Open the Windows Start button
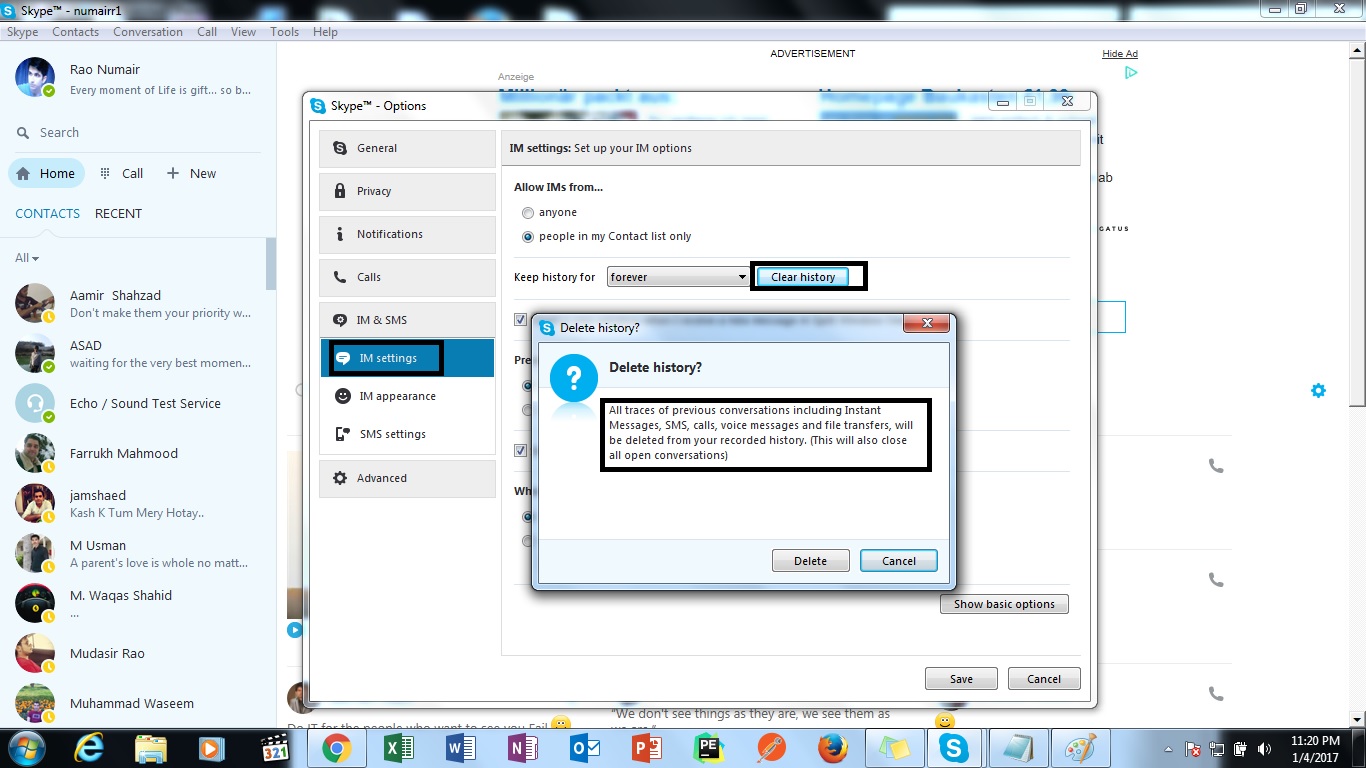 [25, 748]
